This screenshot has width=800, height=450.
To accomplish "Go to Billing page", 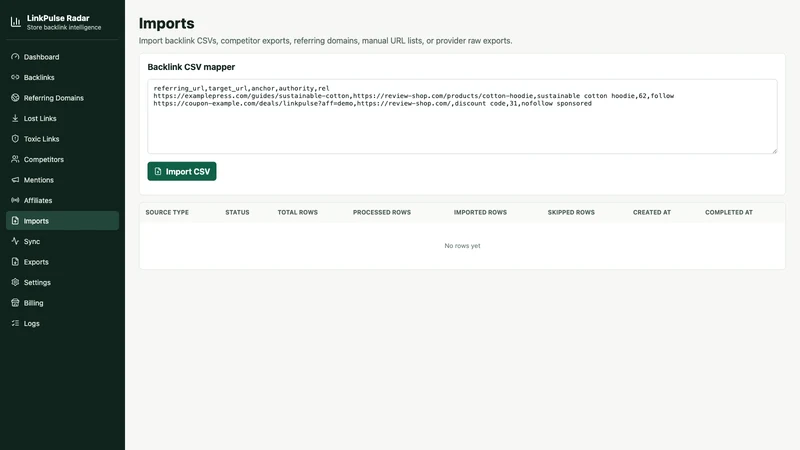I will [x=62, y=303].
